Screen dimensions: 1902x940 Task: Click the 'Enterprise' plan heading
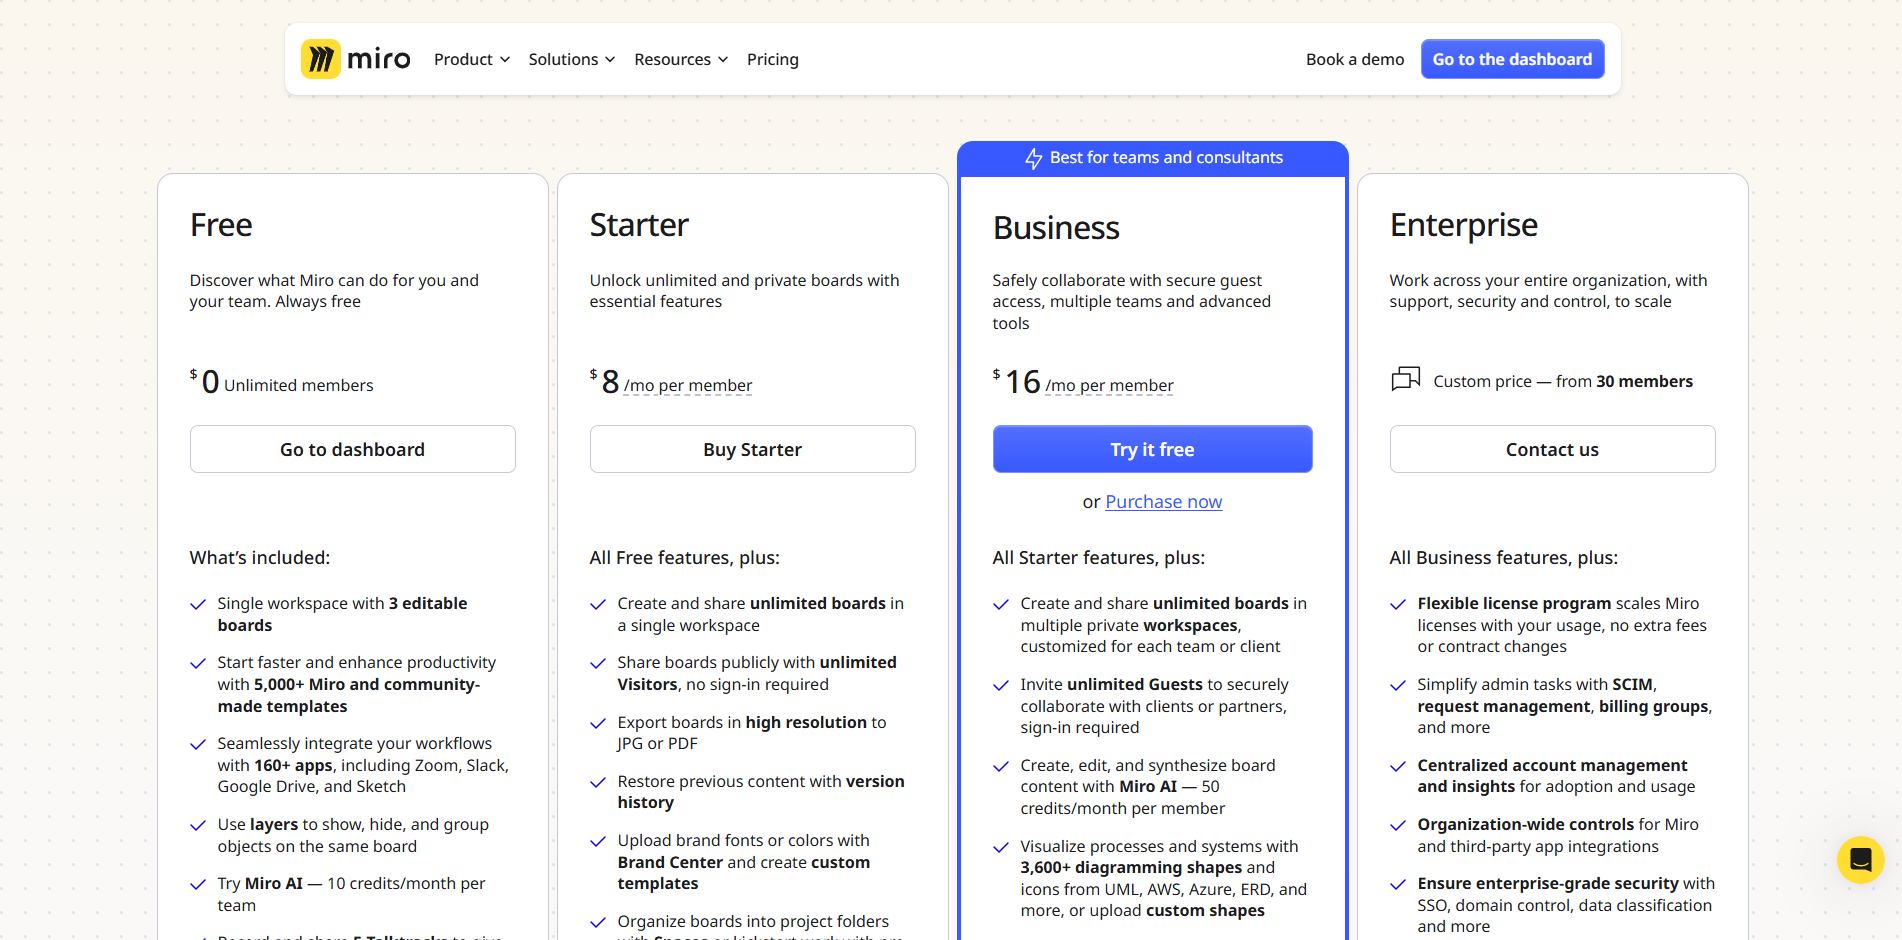click(x=1464, y=226)
